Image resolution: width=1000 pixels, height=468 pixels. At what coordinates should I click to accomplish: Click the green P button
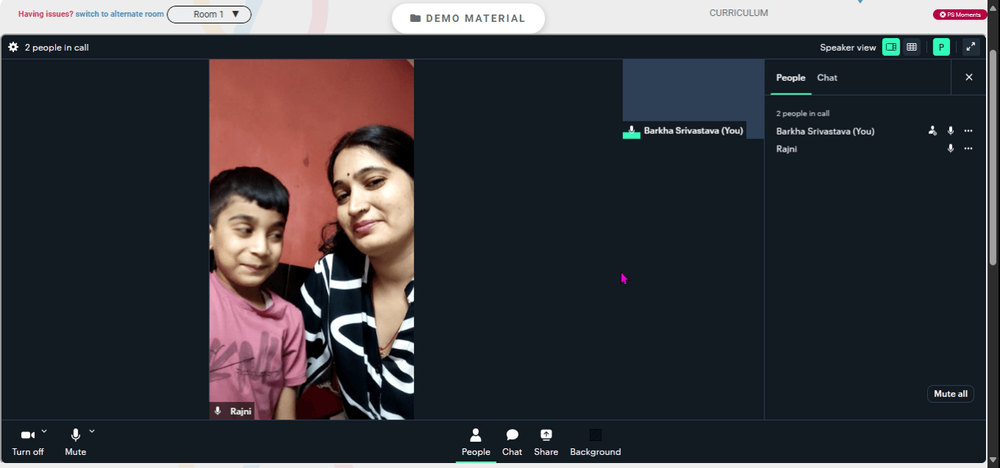[x=941, y=47]
